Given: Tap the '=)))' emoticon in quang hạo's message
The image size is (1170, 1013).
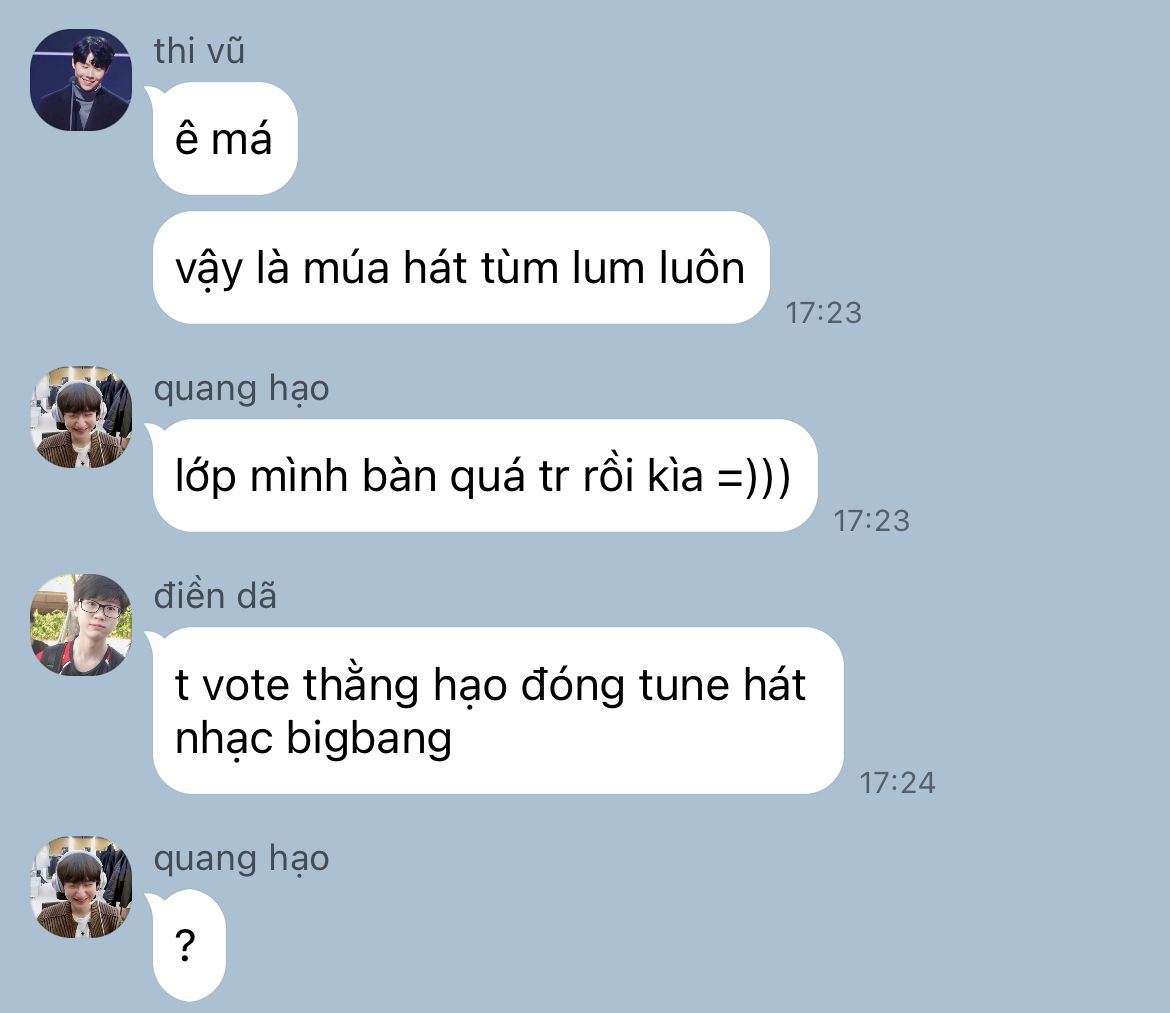Looking at the screenshot, I should click(754, 477).
